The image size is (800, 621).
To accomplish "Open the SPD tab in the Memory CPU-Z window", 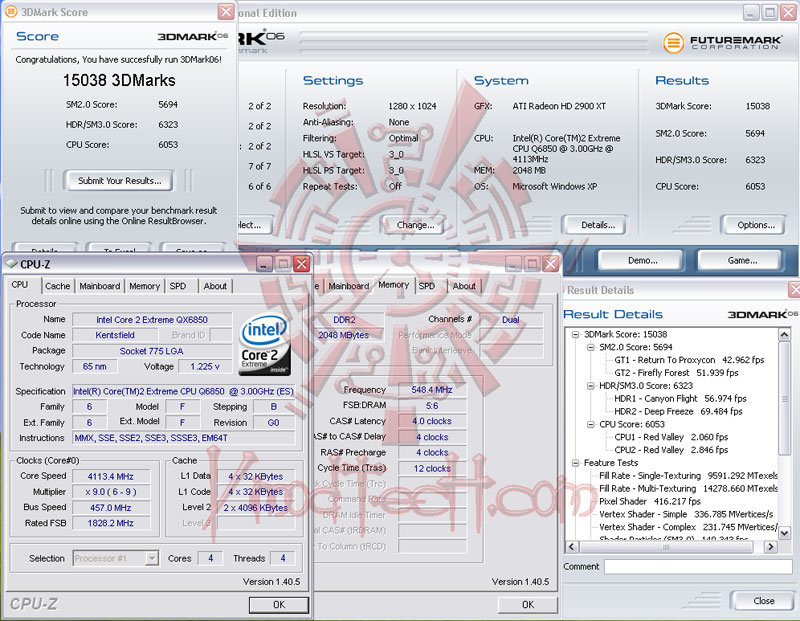I will (x=427, y=286).
